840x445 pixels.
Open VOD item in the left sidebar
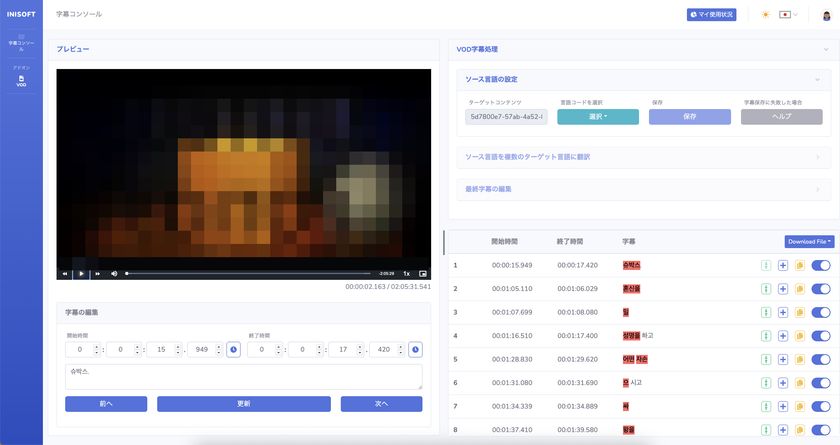pyautogui.click(x=21, y=82)
